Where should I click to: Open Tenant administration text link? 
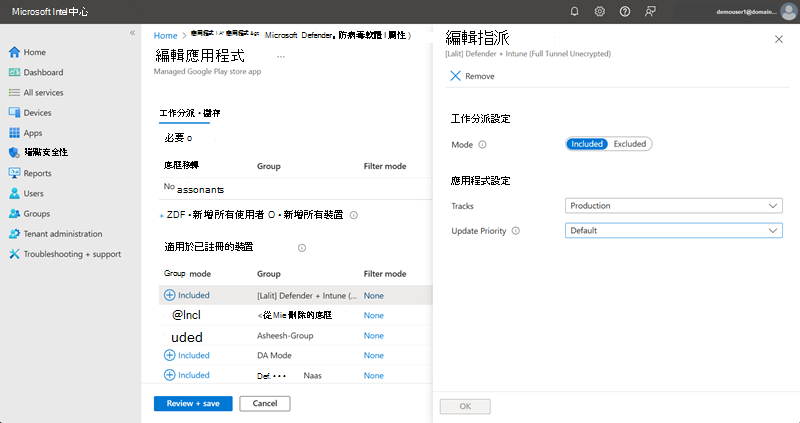pos(63,234)
